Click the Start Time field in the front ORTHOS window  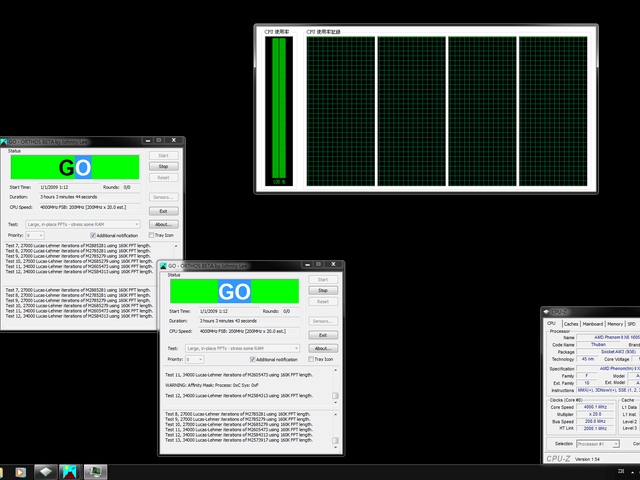229,311
